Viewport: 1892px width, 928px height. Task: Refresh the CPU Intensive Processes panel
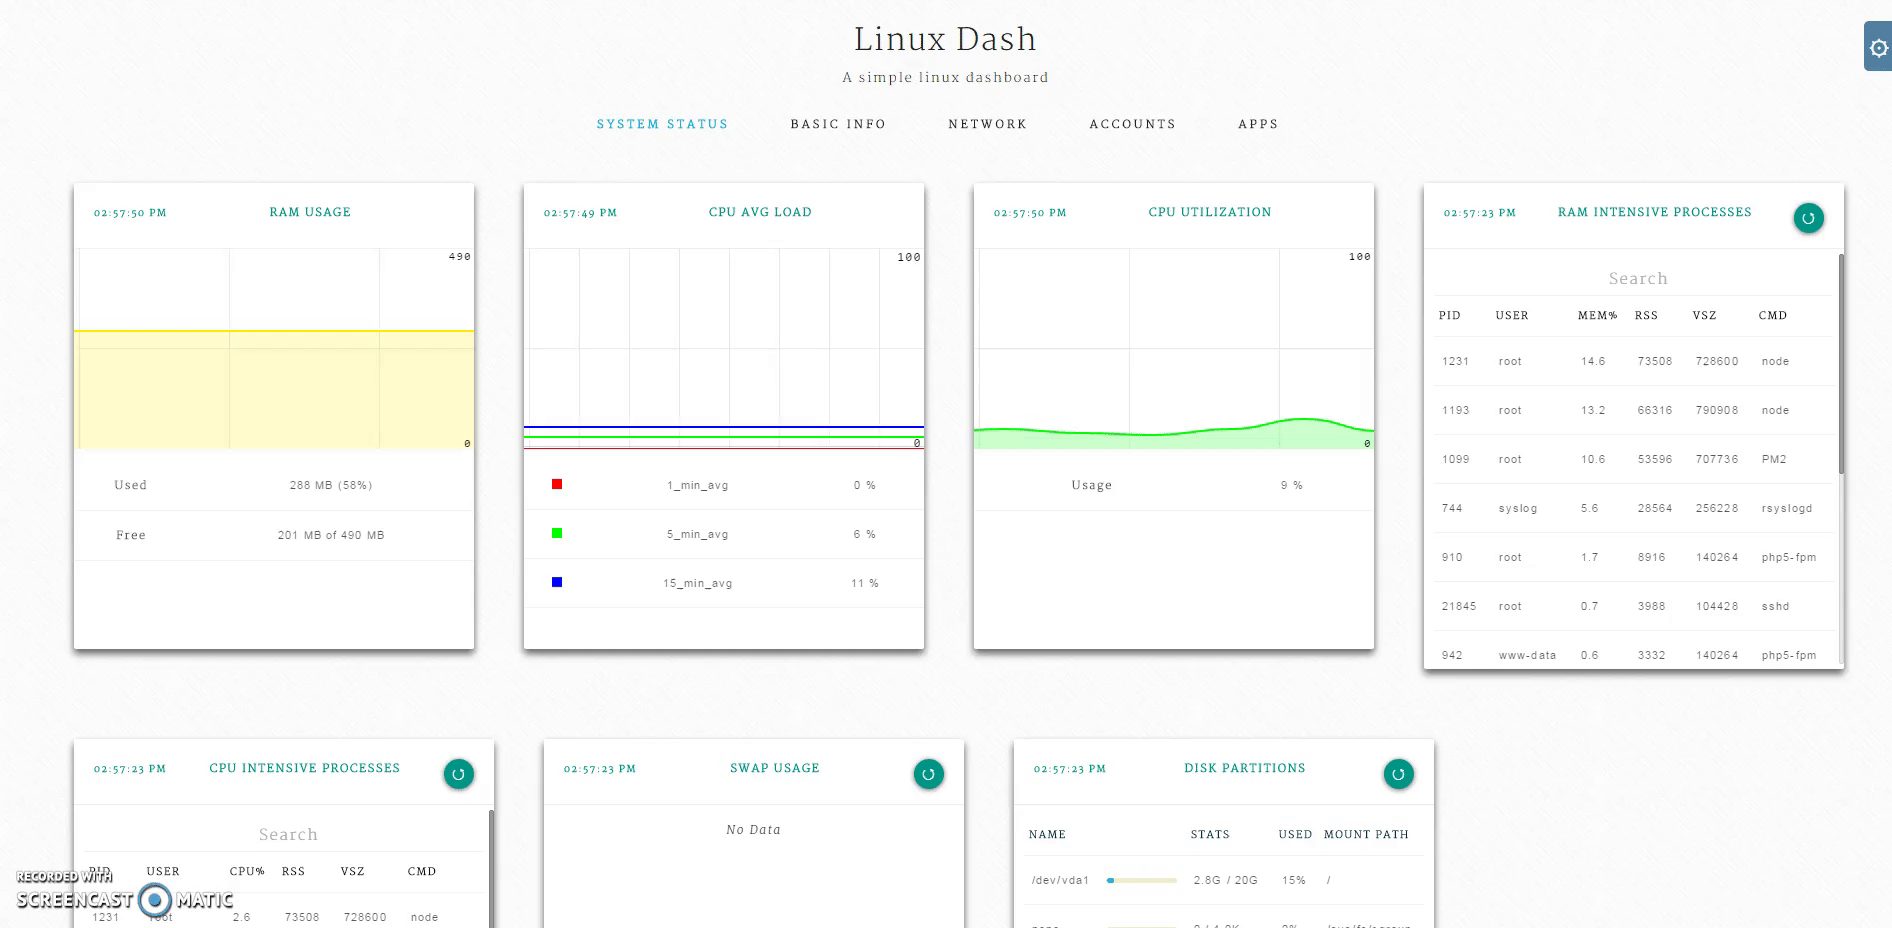point(458,773)
